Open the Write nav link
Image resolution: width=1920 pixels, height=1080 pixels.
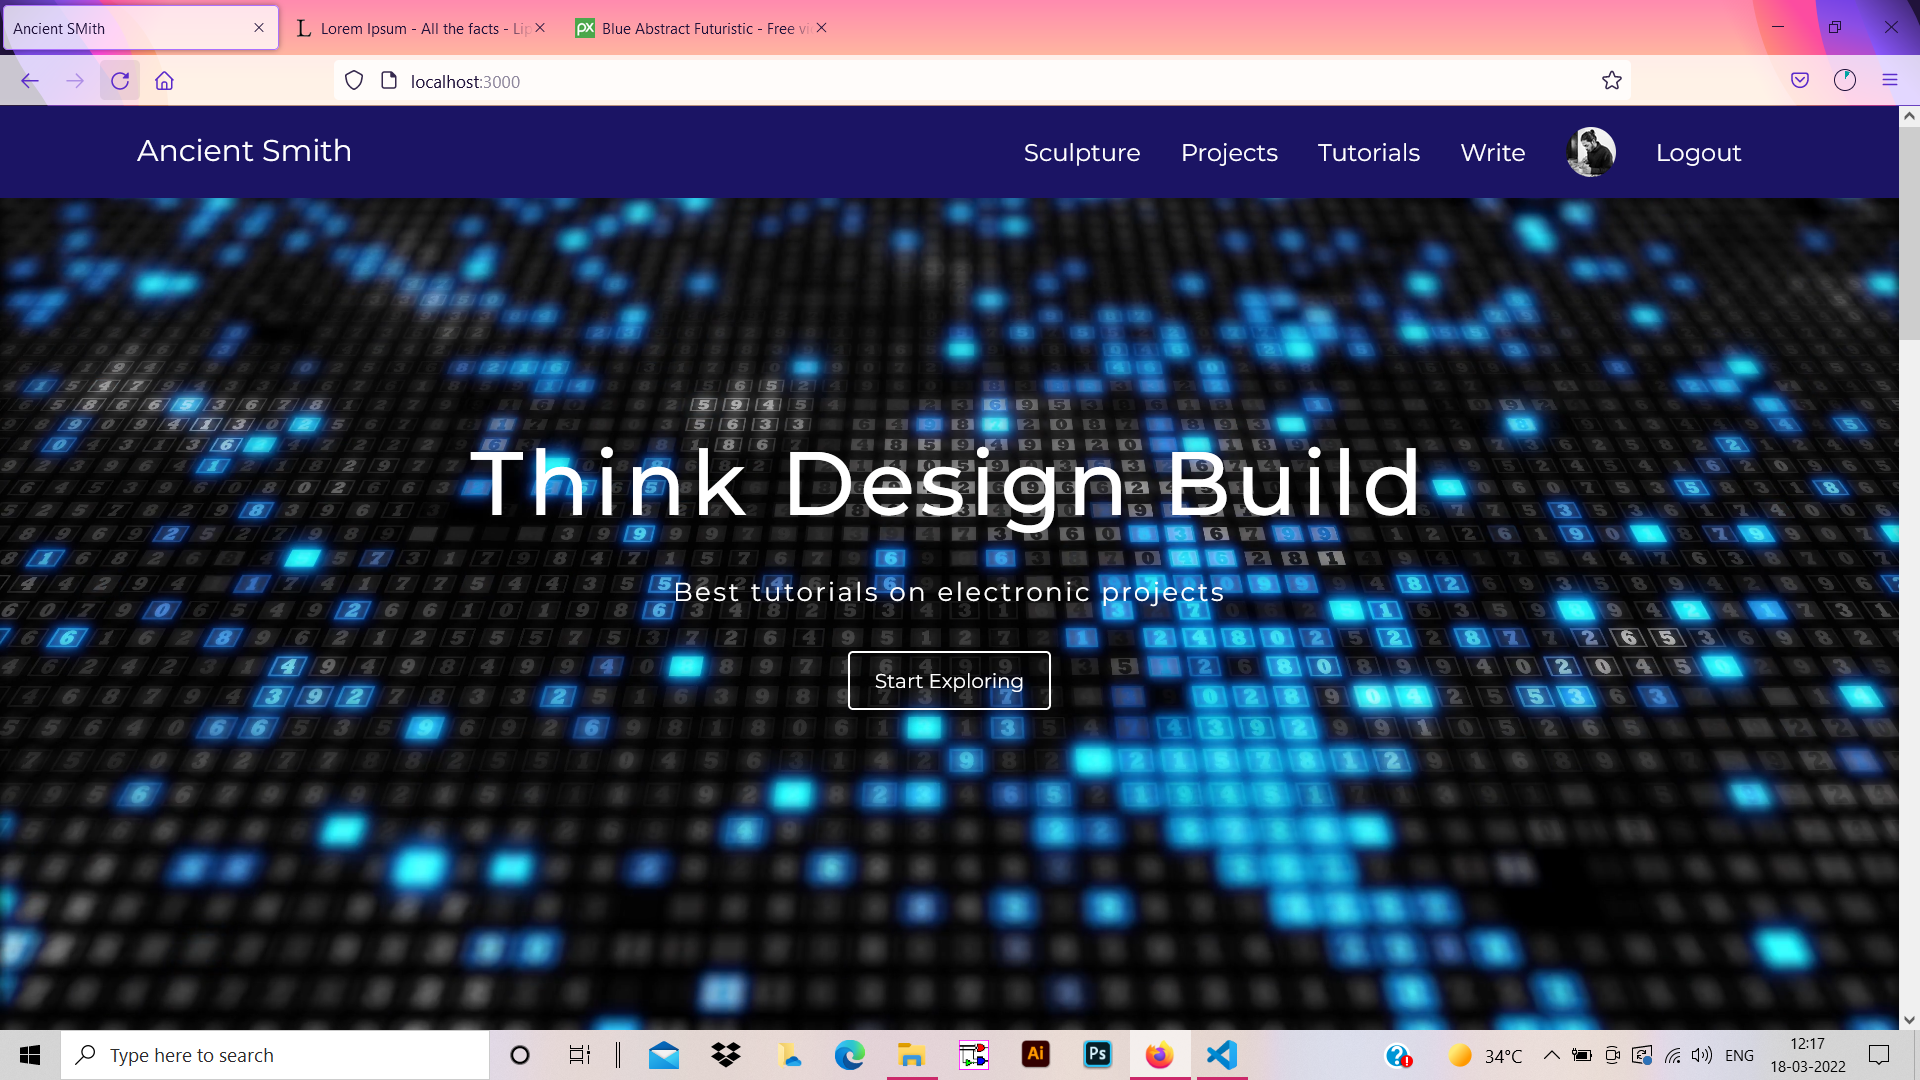pyautogui.click(x=1492, y=152)
